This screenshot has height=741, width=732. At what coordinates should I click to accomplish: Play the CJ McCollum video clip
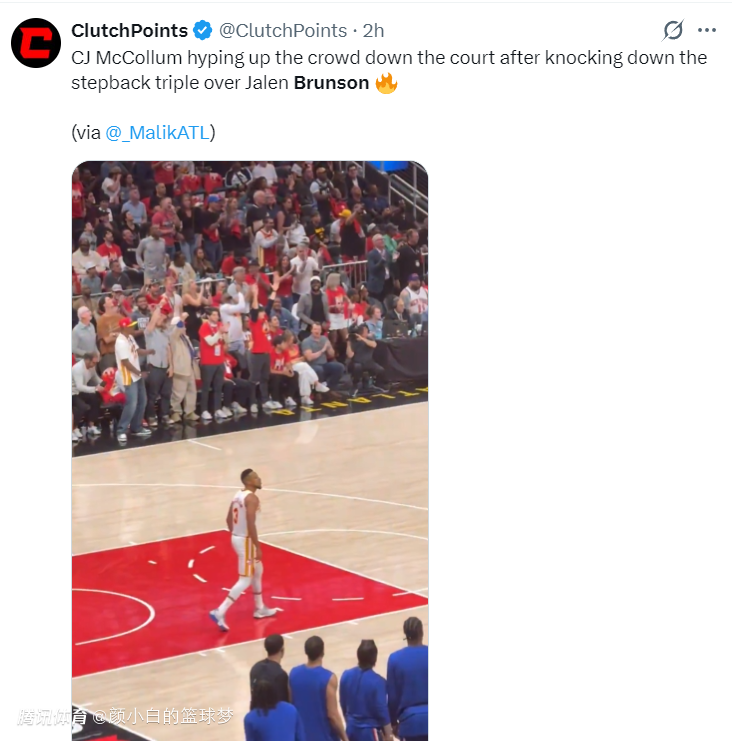(x=250, y=451)
